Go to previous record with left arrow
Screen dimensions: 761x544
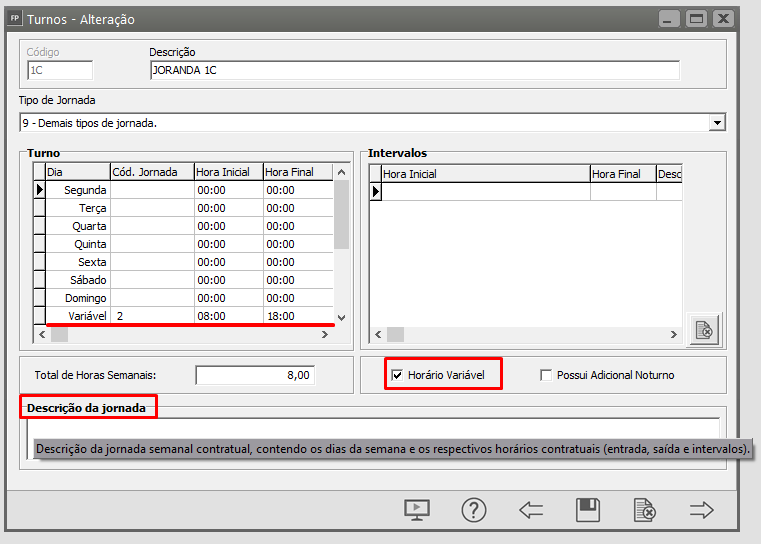pyautogui.click(x=531, y=510)
